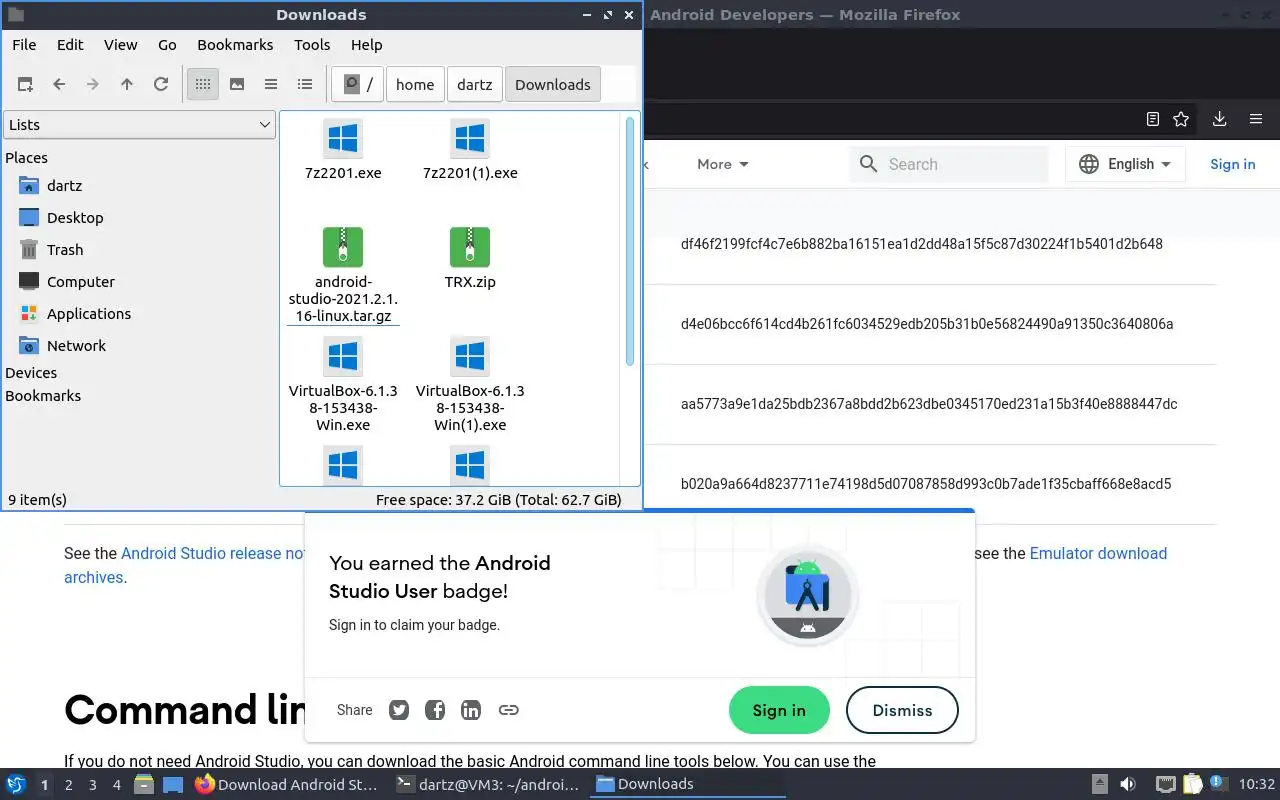Open English language selector dropdown
Image resolution: width=1280 pixels, height=800 pixels.
pyautogui.click(x=1125, y=164)
